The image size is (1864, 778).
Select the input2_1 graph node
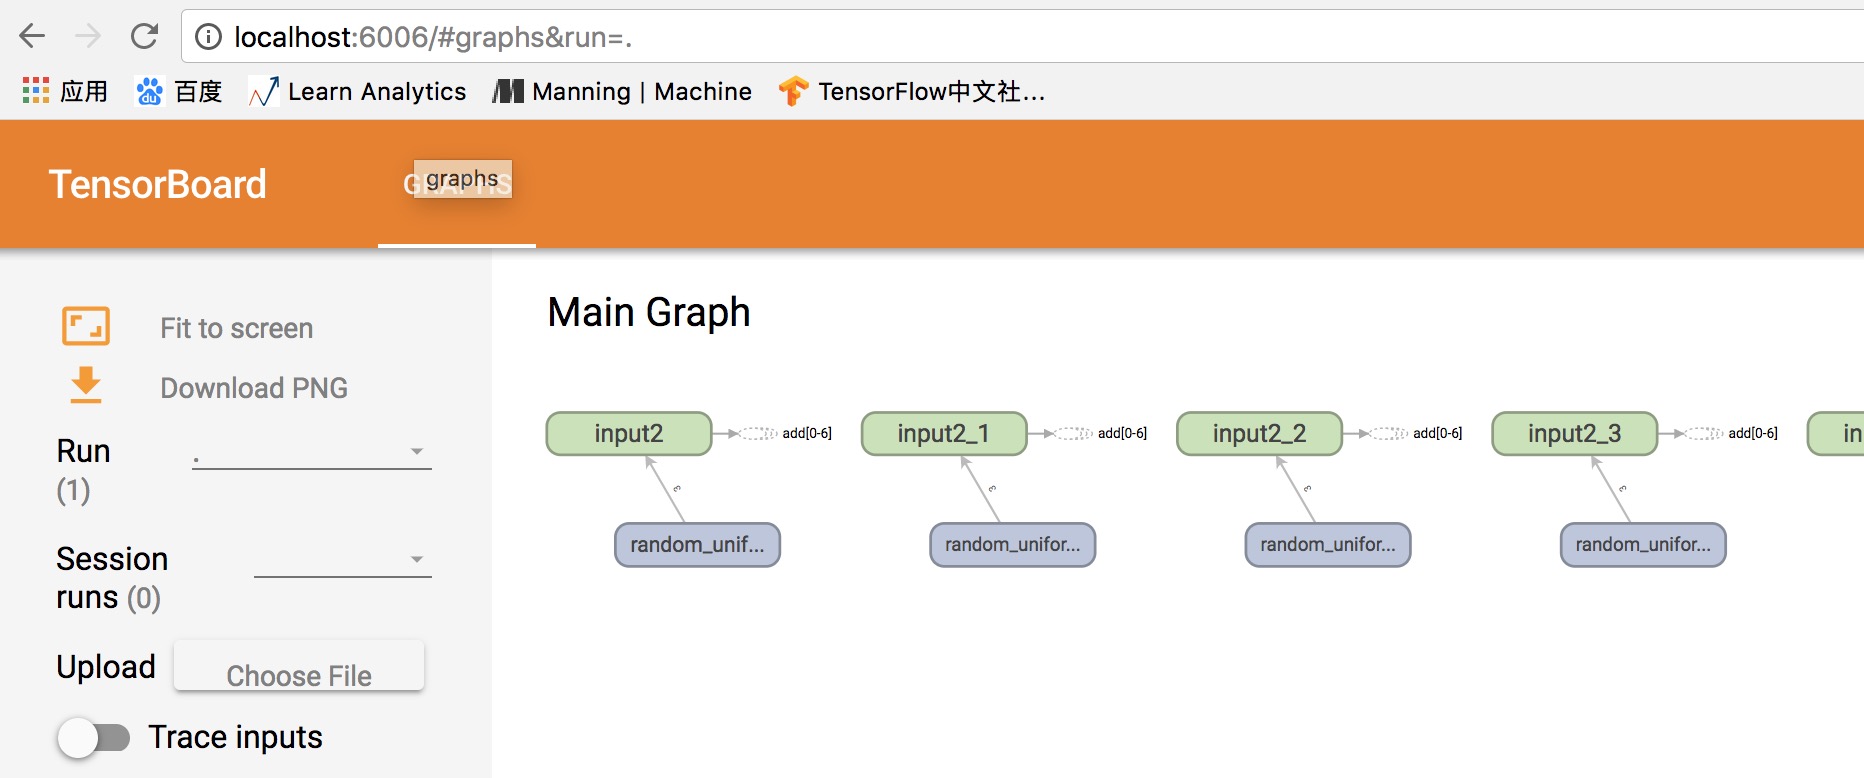coord(944,433)
